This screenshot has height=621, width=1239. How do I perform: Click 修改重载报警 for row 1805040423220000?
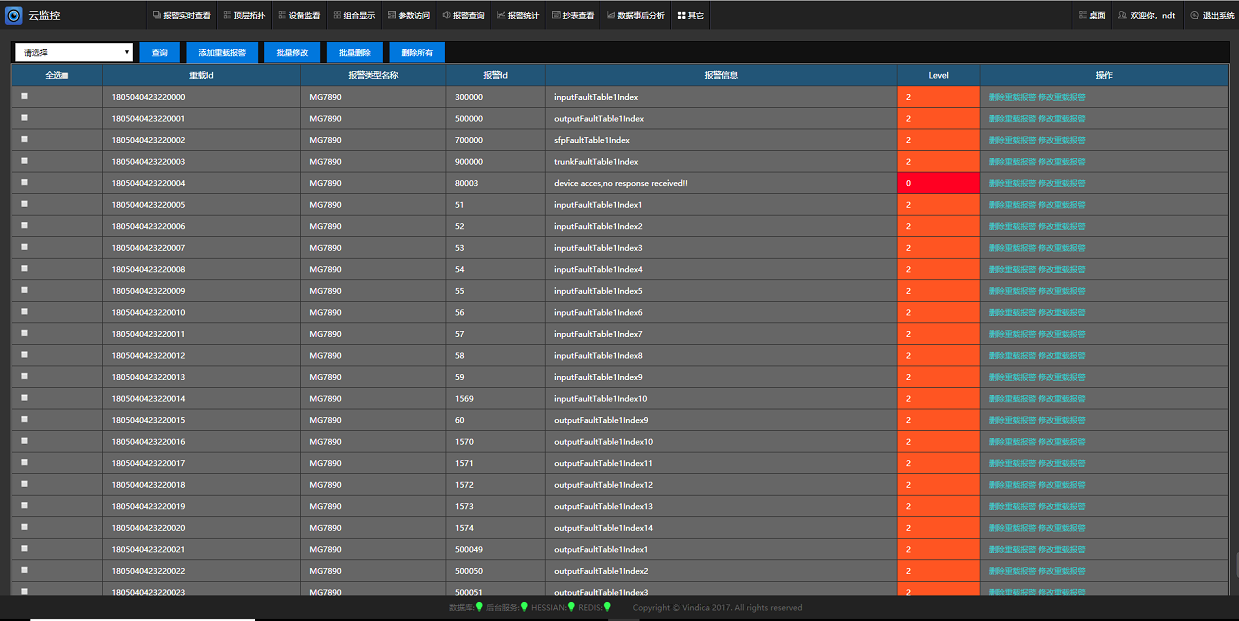coord(1062,97)
